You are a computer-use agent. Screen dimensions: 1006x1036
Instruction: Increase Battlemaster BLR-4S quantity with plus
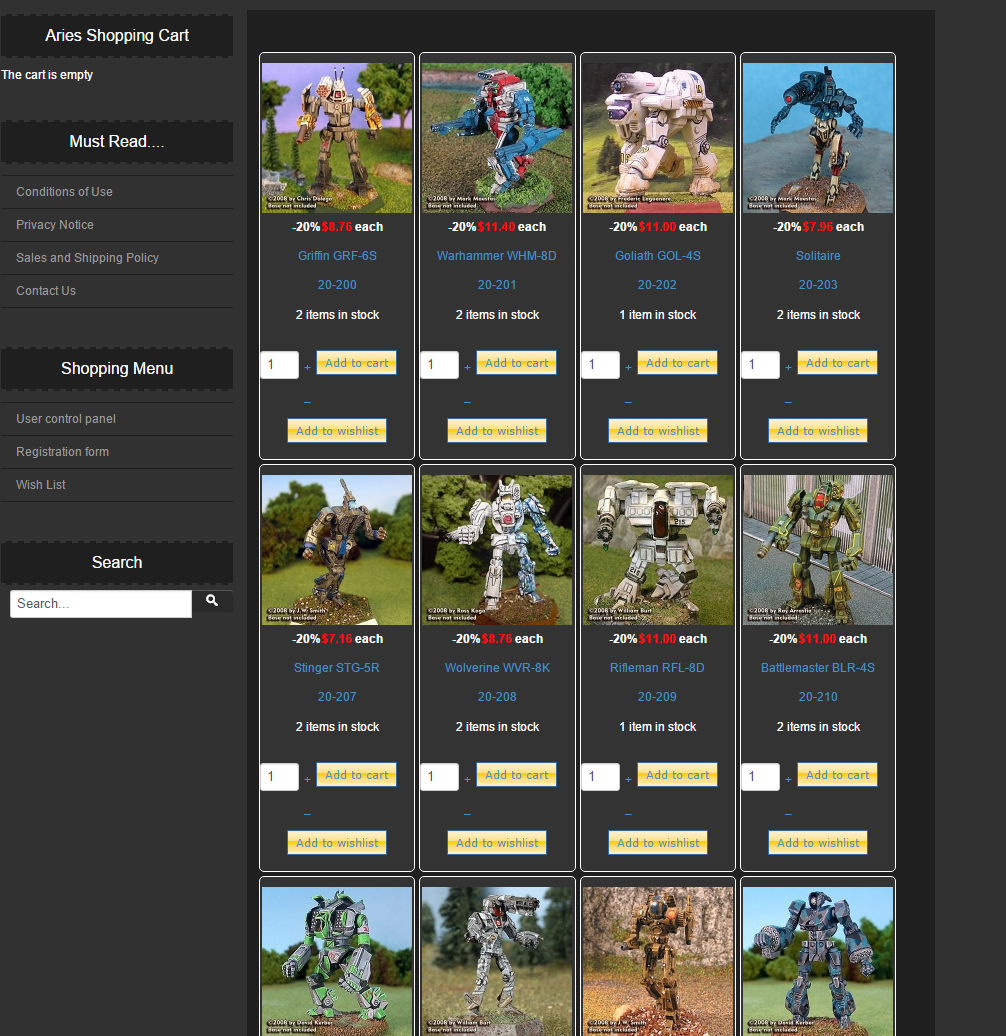pyautogui.click(x=788, y=780)
